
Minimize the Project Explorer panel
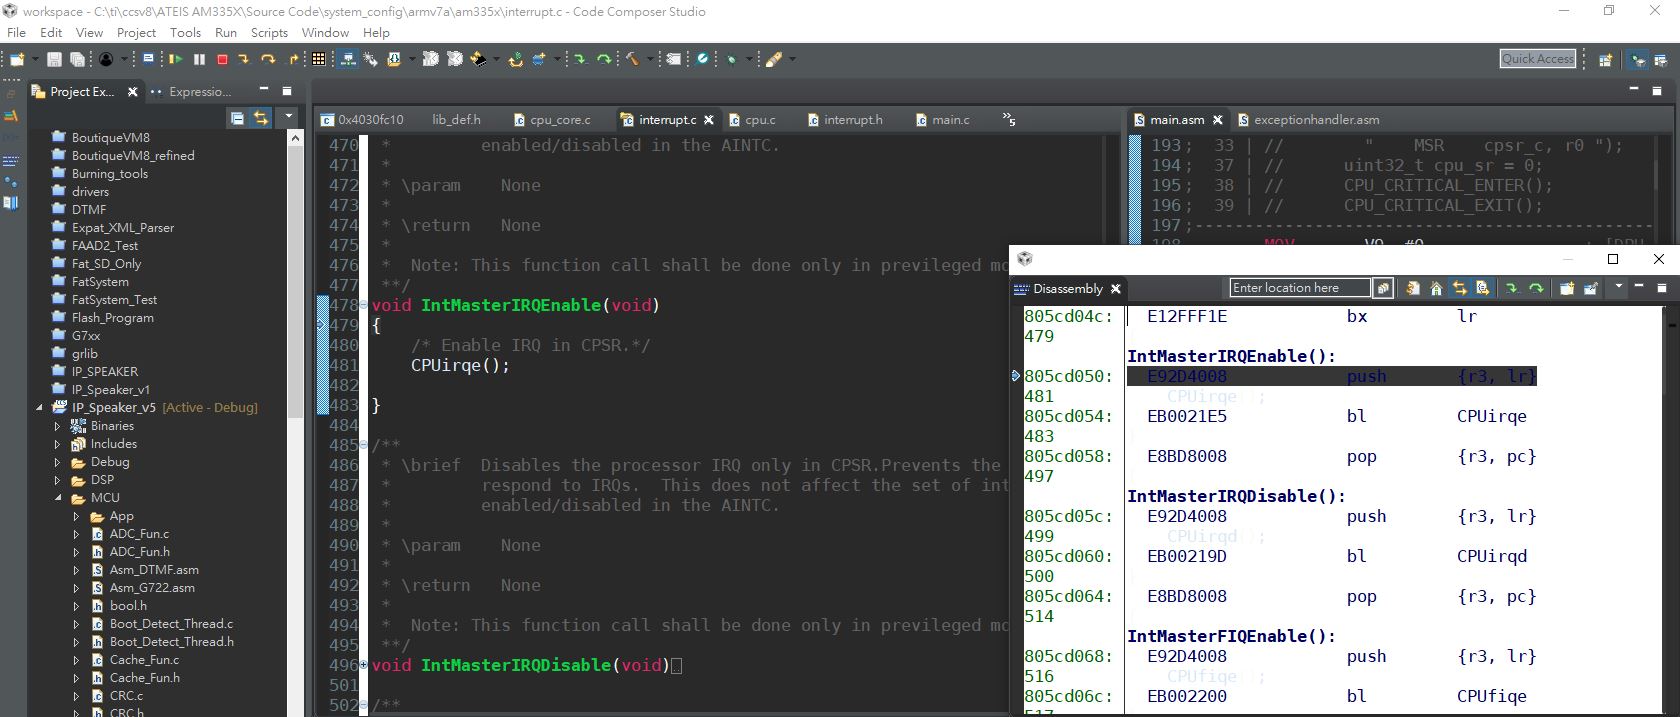[x=263, y=91]
